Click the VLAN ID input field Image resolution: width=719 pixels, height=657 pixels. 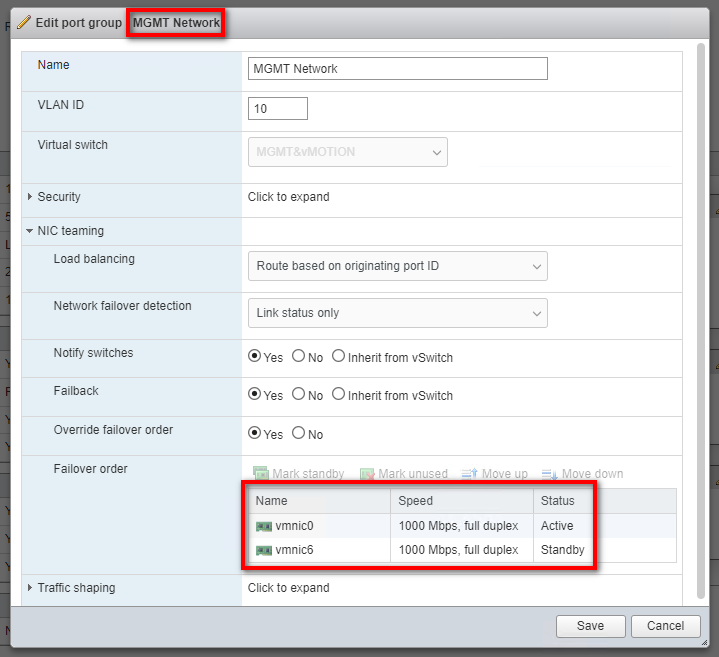point(277,108)
